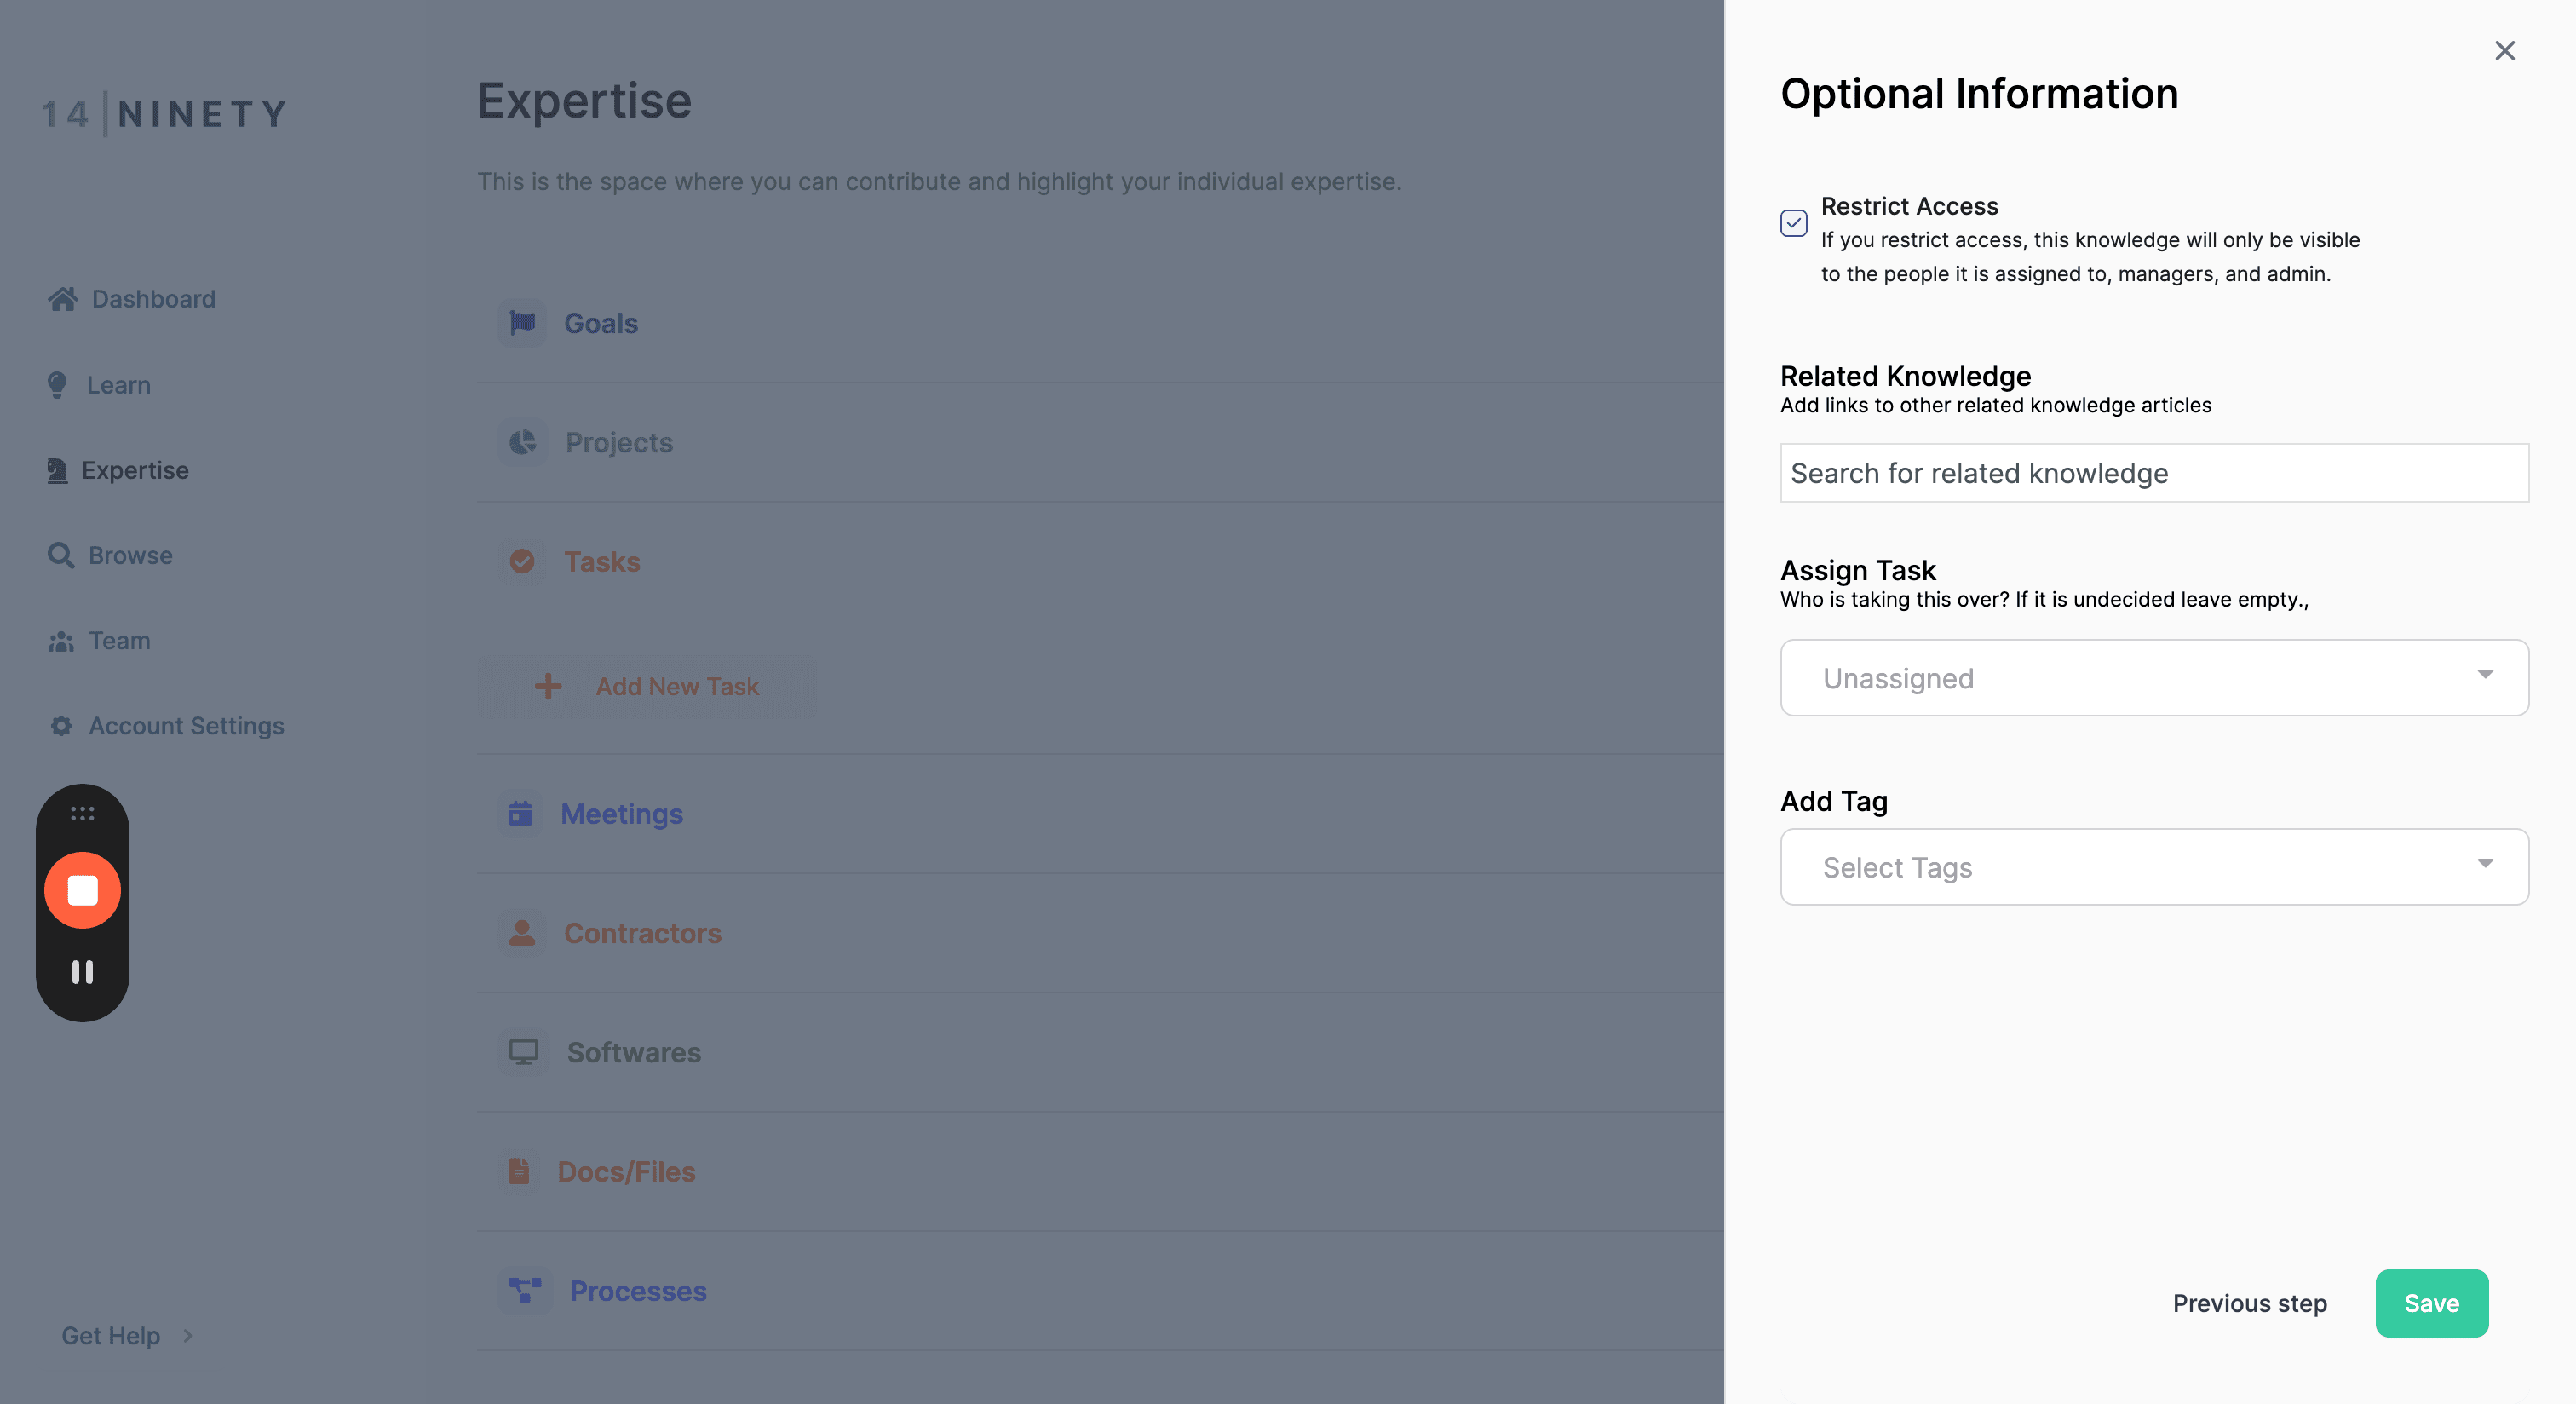Save the optional information
The width and height of the screenshot is (2576, 1404).
(2431, 1302)
